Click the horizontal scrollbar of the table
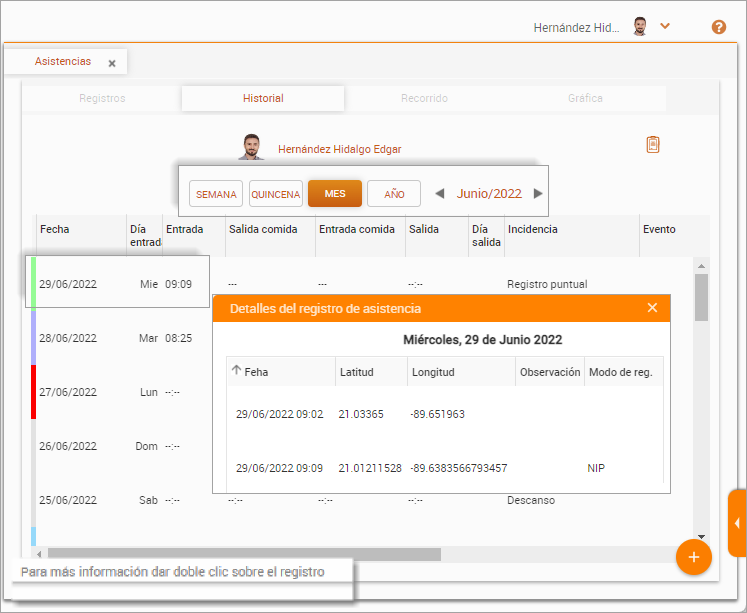The image size is (747, 613). click(240, 554)
